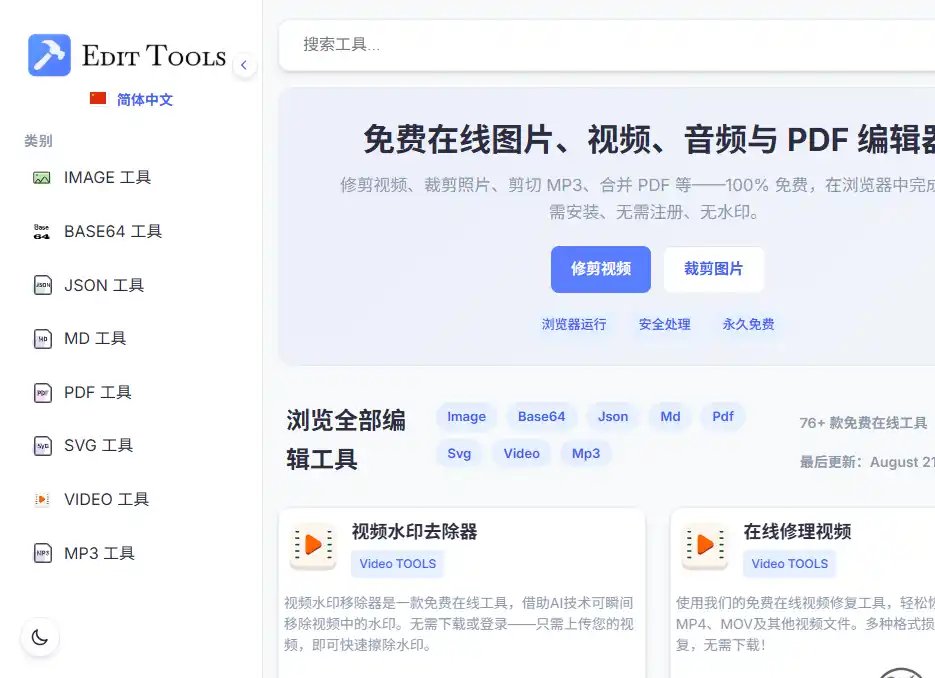Click the Image tools picture icon in sidebar

42,178
